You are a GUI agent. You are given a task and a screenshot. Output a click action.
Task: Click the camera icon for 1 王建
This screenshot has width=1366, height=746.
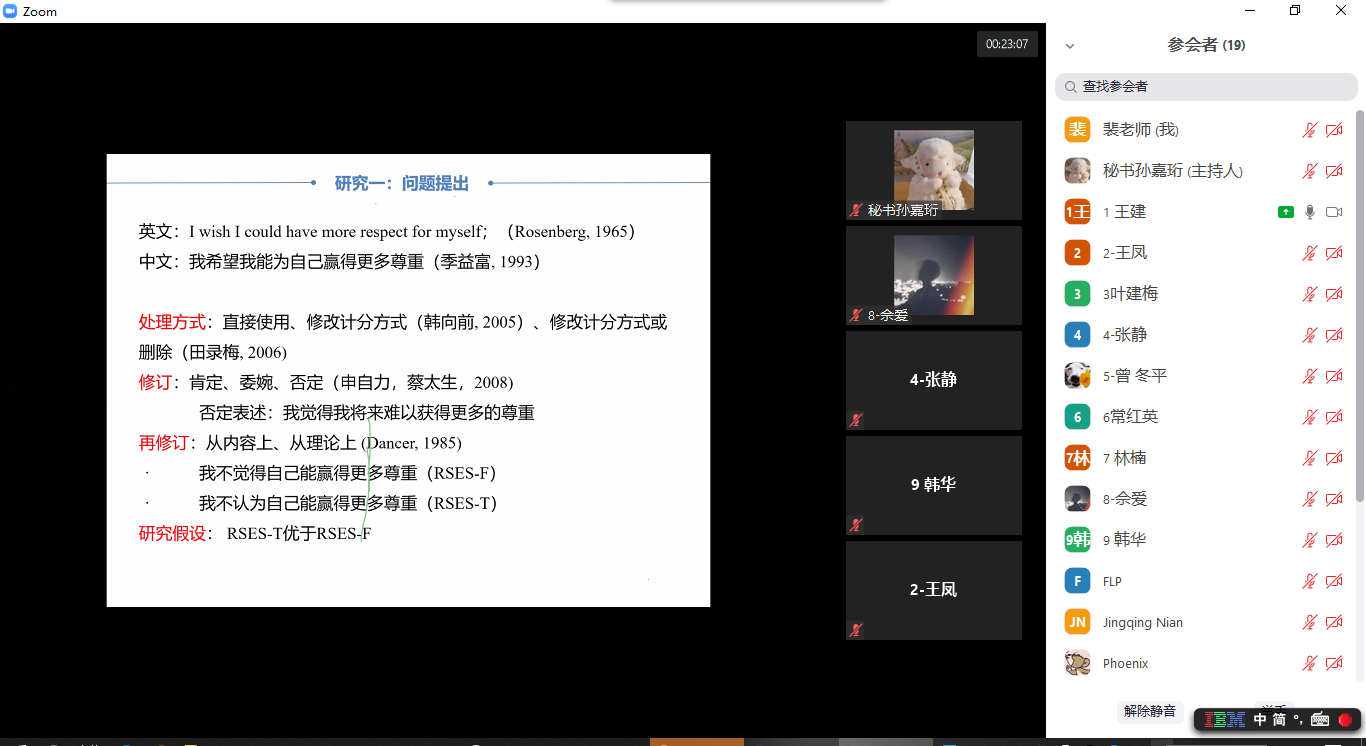point(1334,212)
